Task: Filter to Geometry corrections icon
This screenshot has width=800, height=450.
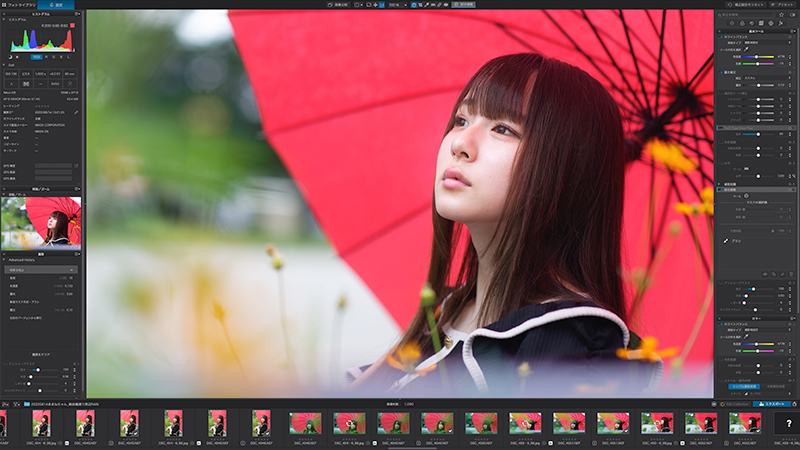Action: [761, 23]
